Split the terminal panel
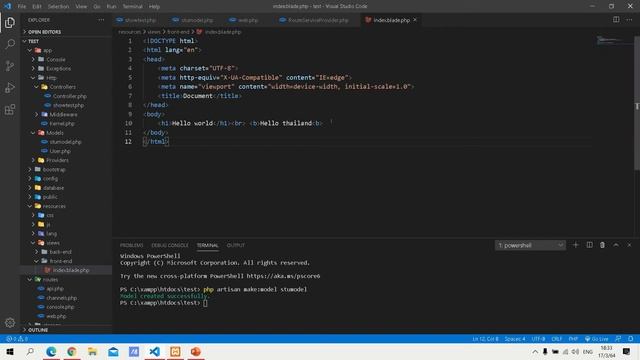 pos(589,245)
